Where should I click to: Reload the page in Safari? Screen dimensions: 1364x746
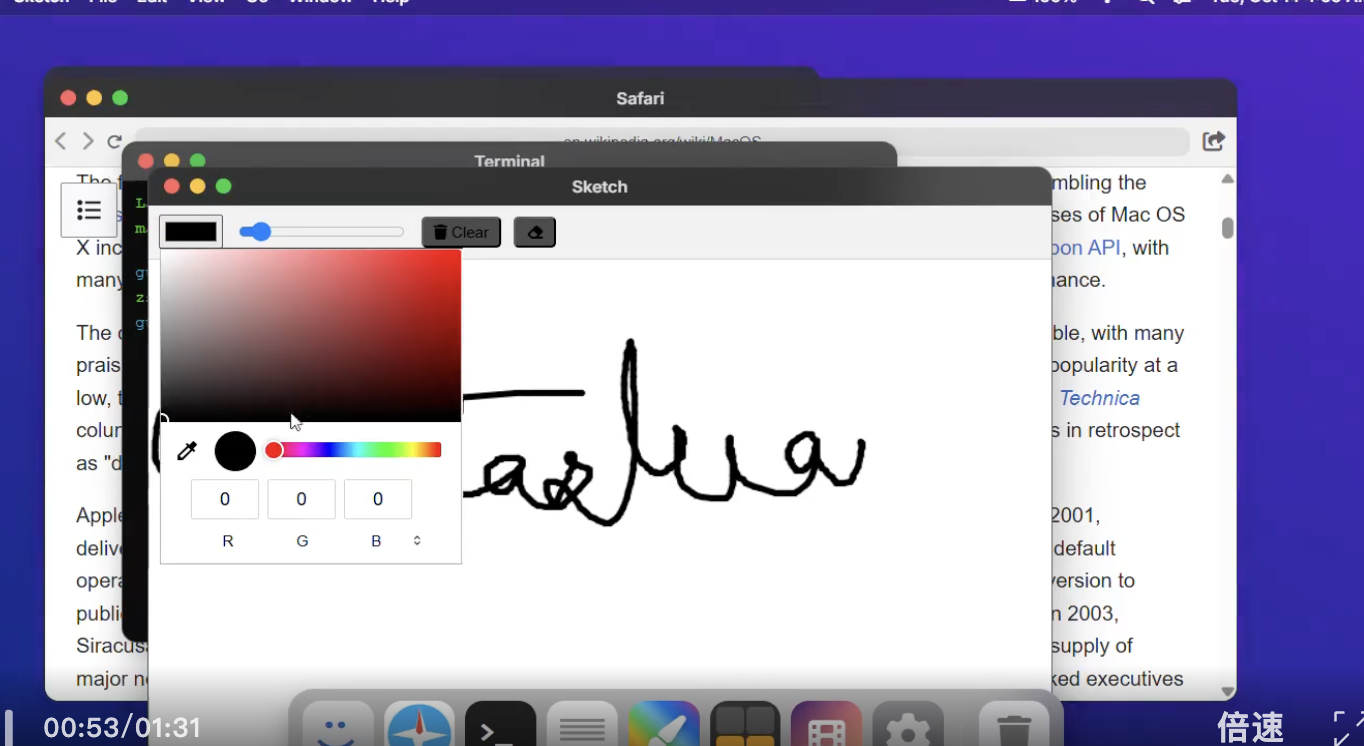[115, 141]
